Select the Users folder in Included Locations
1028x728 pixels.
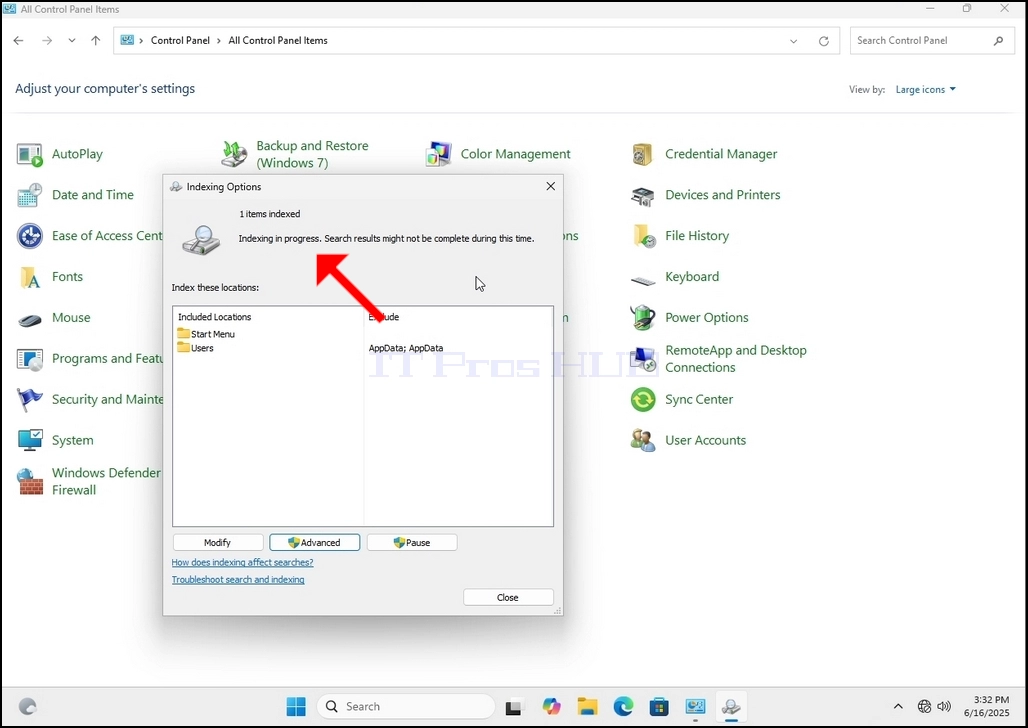(x=195, y=348)
